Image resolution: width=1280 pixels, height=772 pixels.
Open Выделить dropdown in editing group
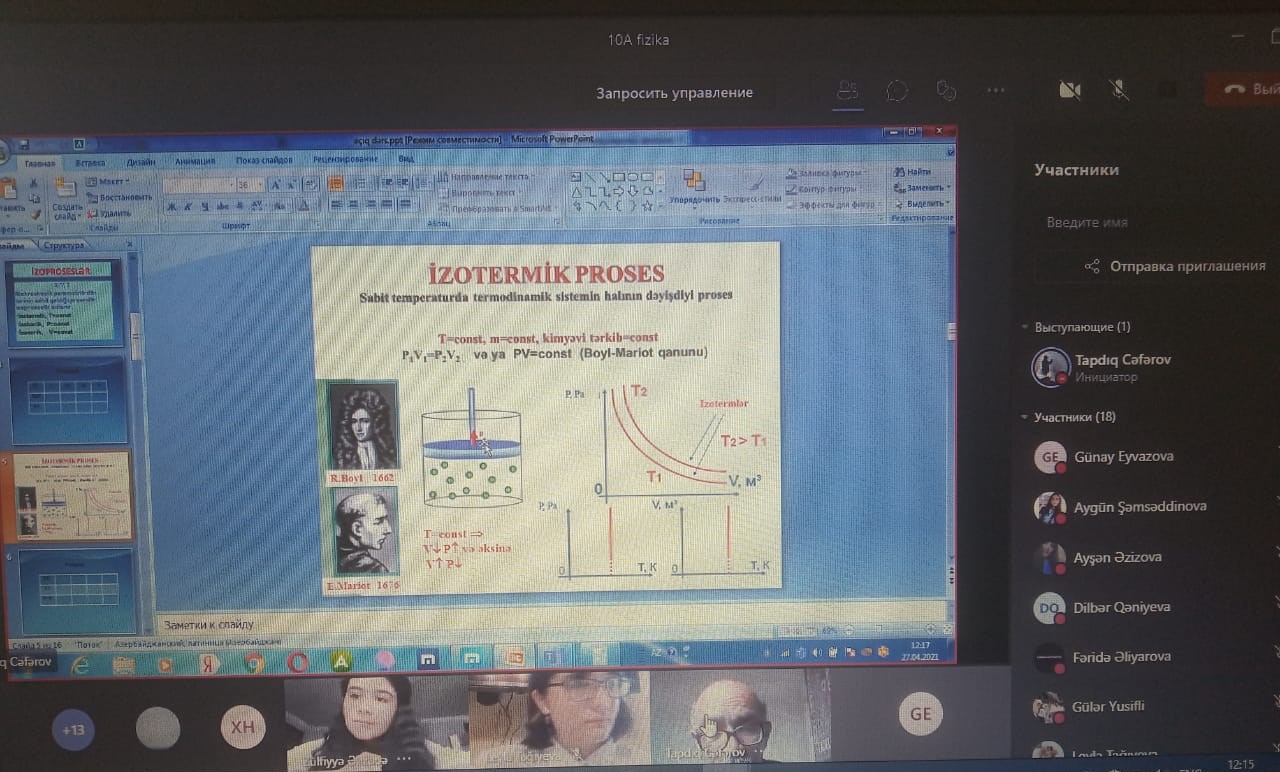coord(920,203)
